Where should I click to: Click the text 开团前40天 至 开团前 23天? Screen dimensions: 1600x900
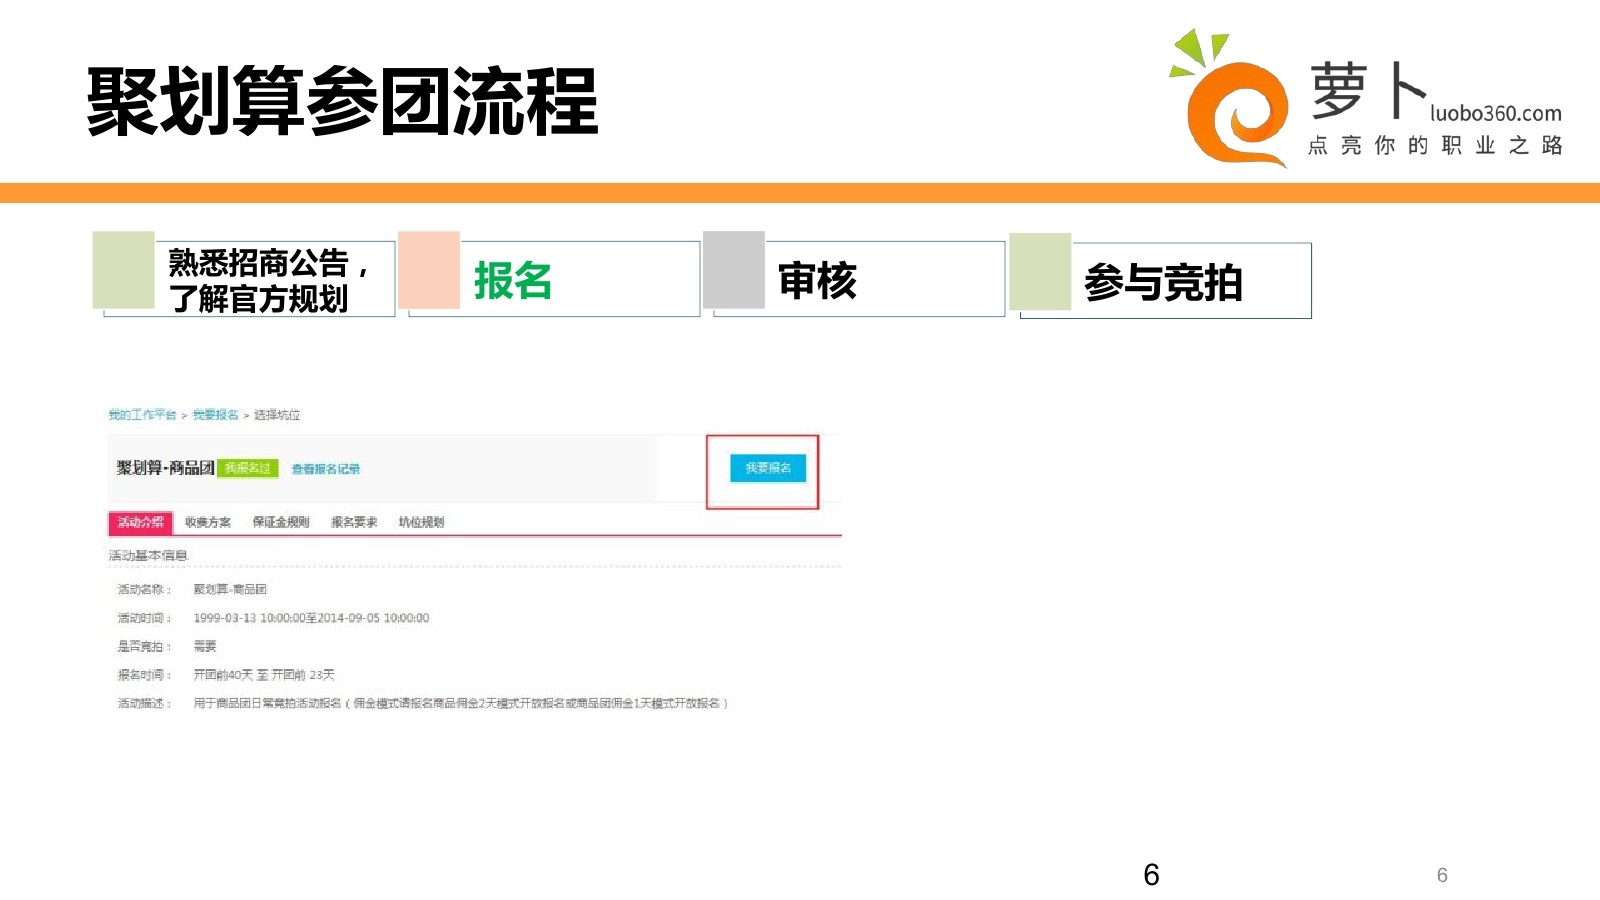(x=264, y=675)
